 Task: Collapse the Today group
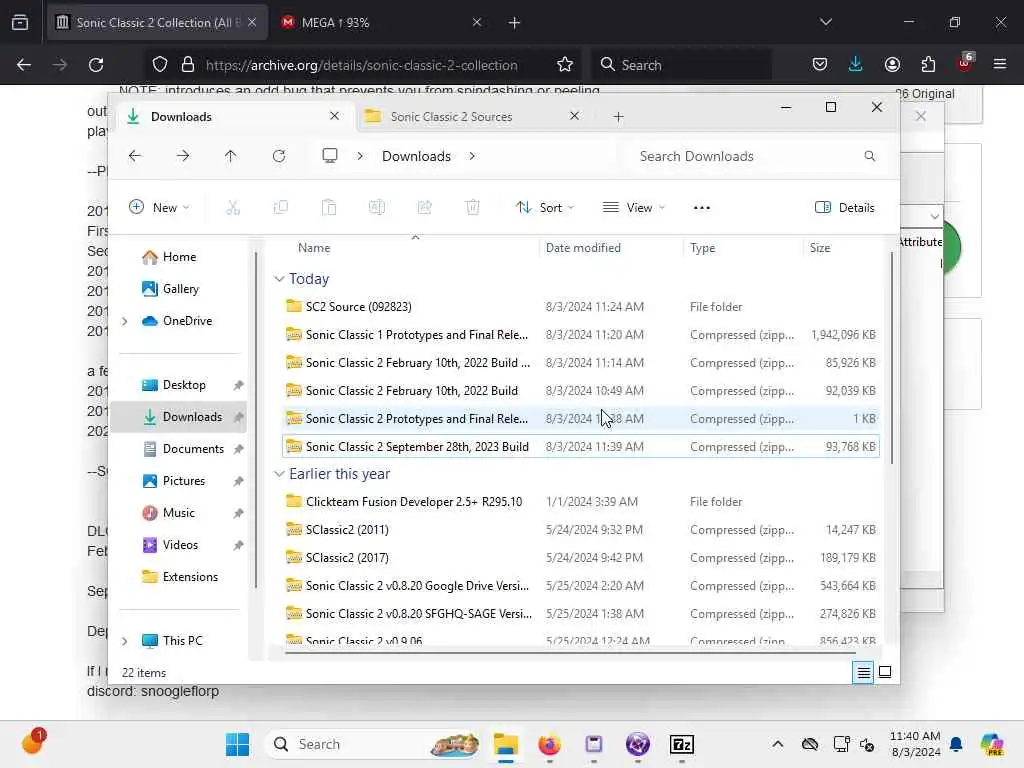coord(279,279)
